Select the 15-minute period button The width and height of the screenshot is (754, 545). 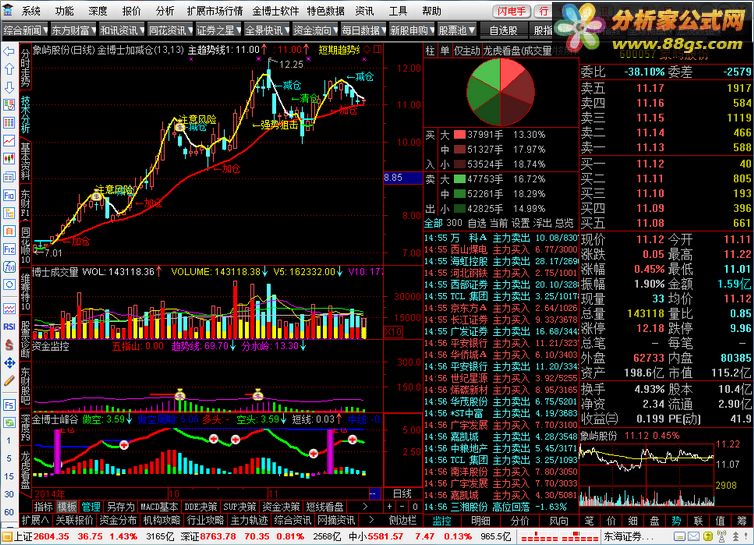(x=9, y=476)
